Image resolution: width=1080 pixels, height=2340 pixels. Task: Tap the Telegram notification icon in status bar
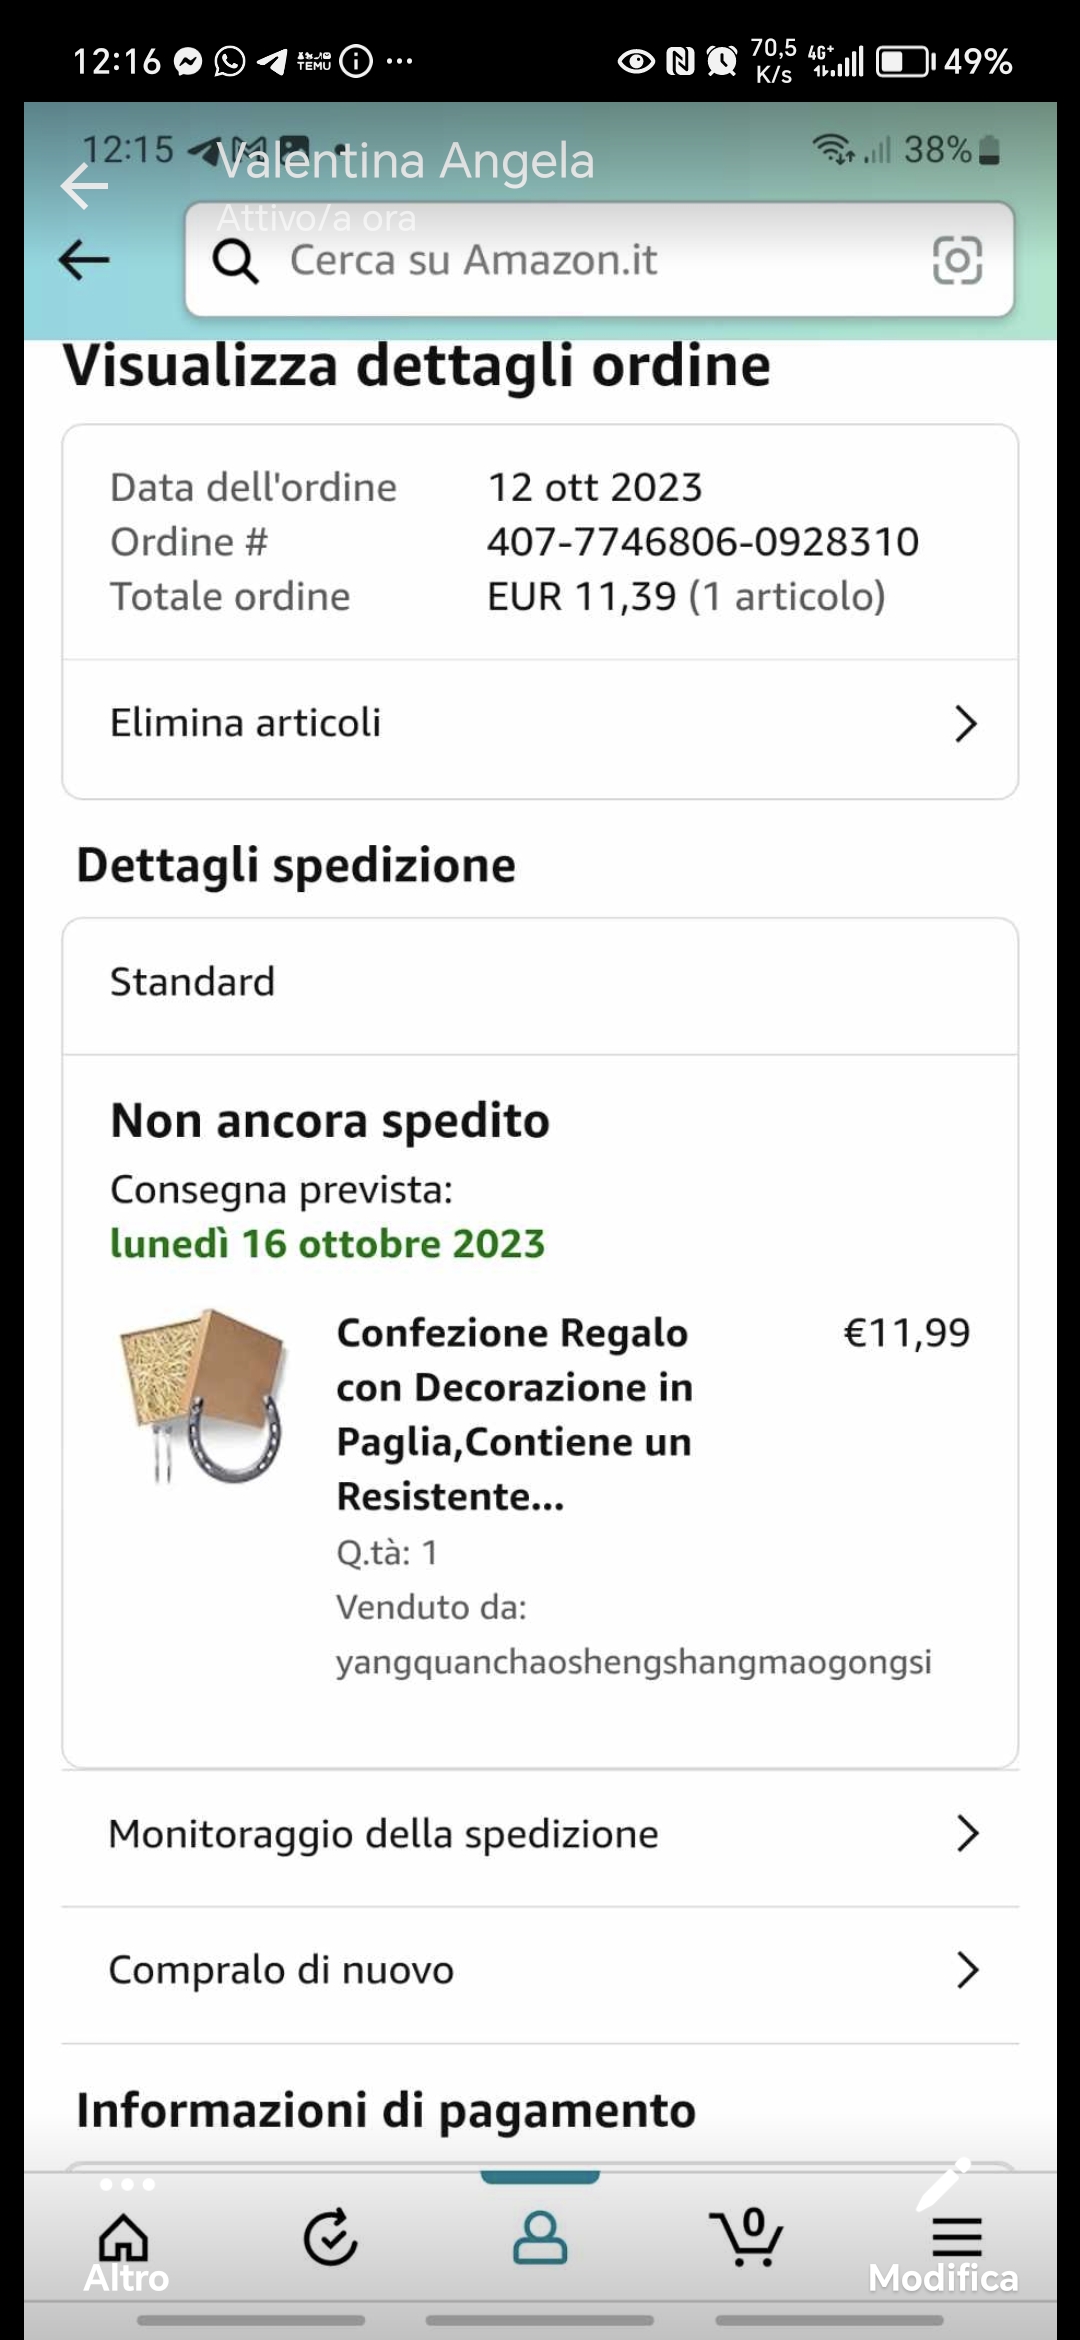[x=271, y=62]
